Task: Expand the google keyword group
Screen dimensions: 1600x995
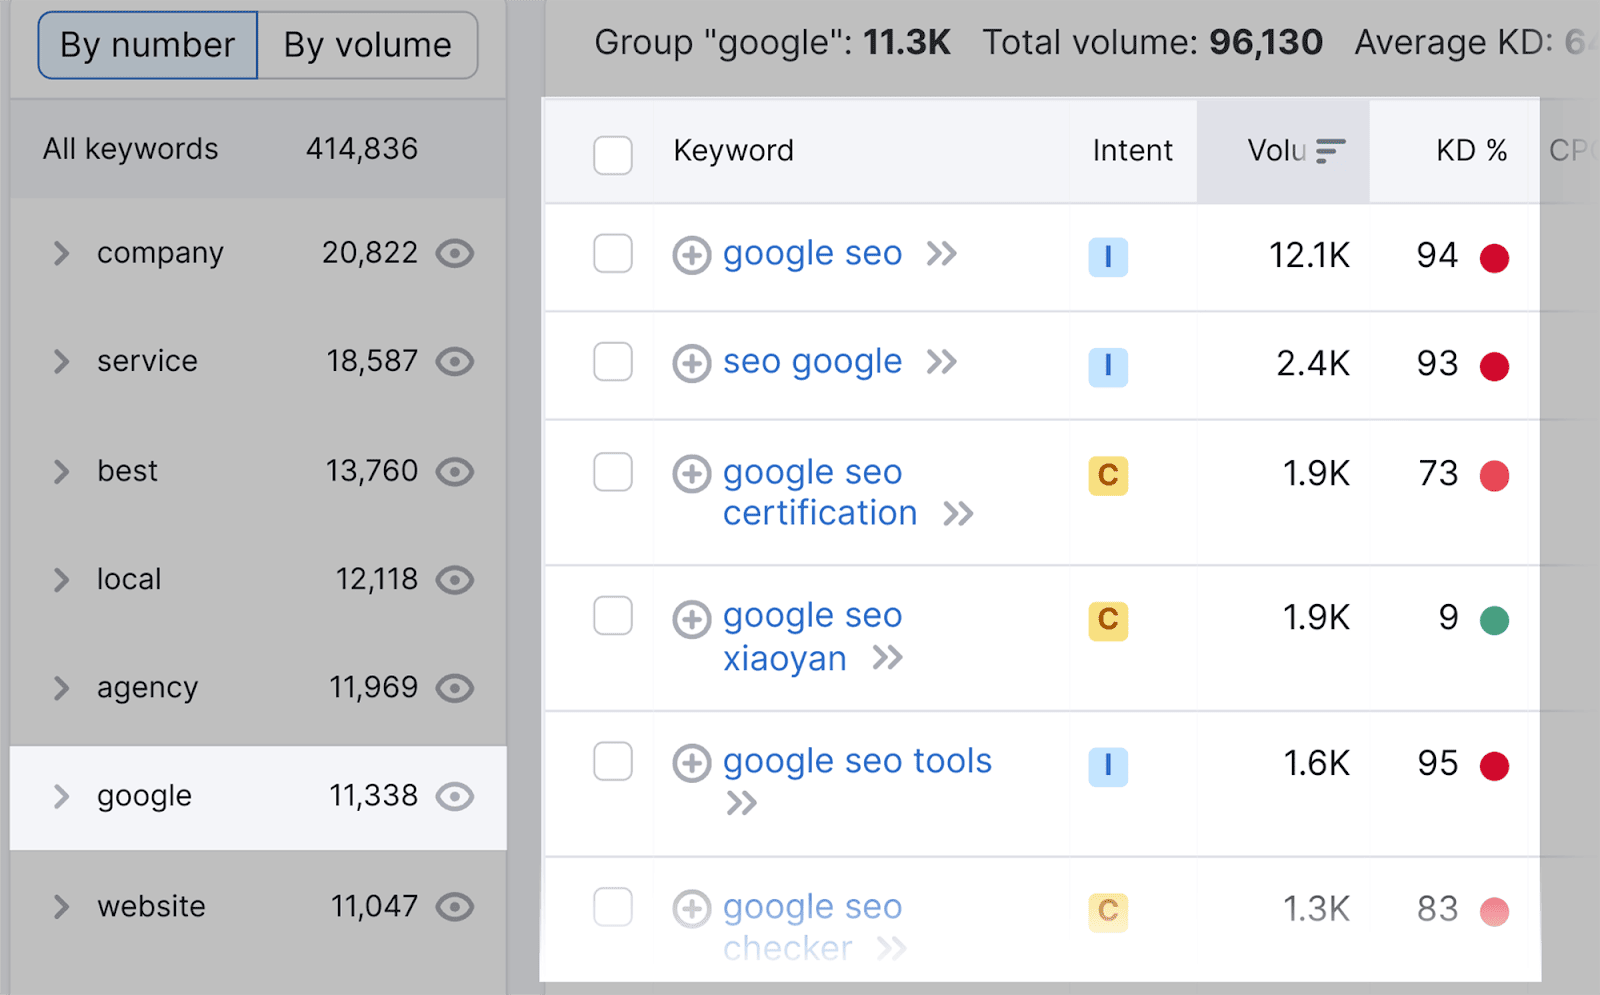Action: (60, 796)
